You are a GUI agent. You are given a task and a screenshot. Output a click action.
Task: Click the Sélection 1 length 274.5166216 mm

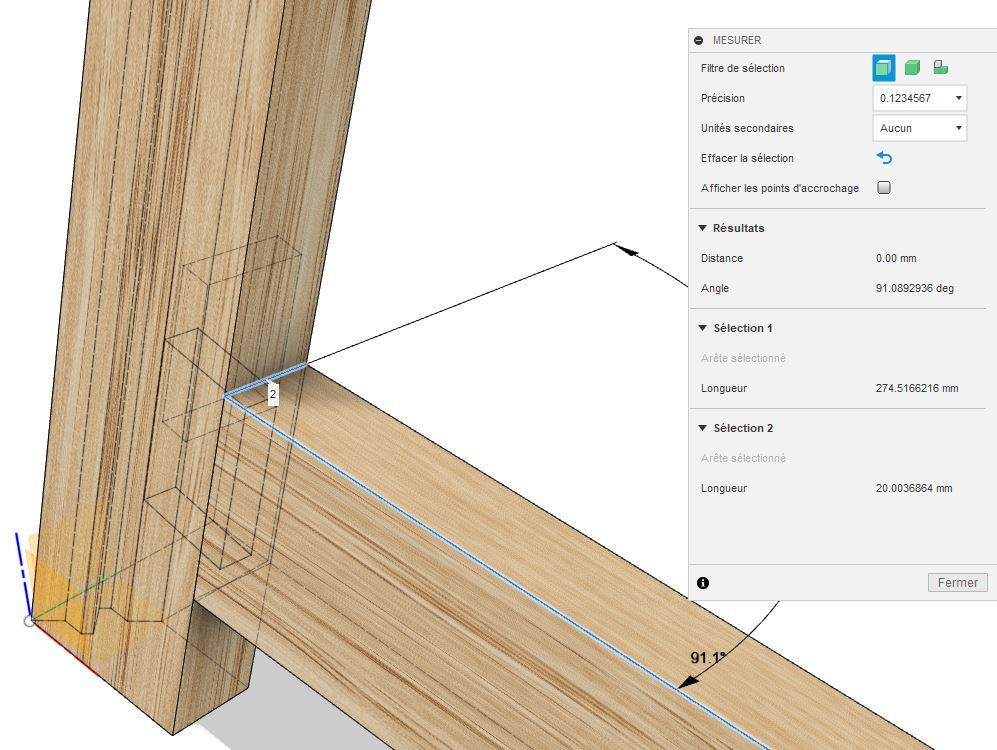pyautogui.click(x=916, y=388)
